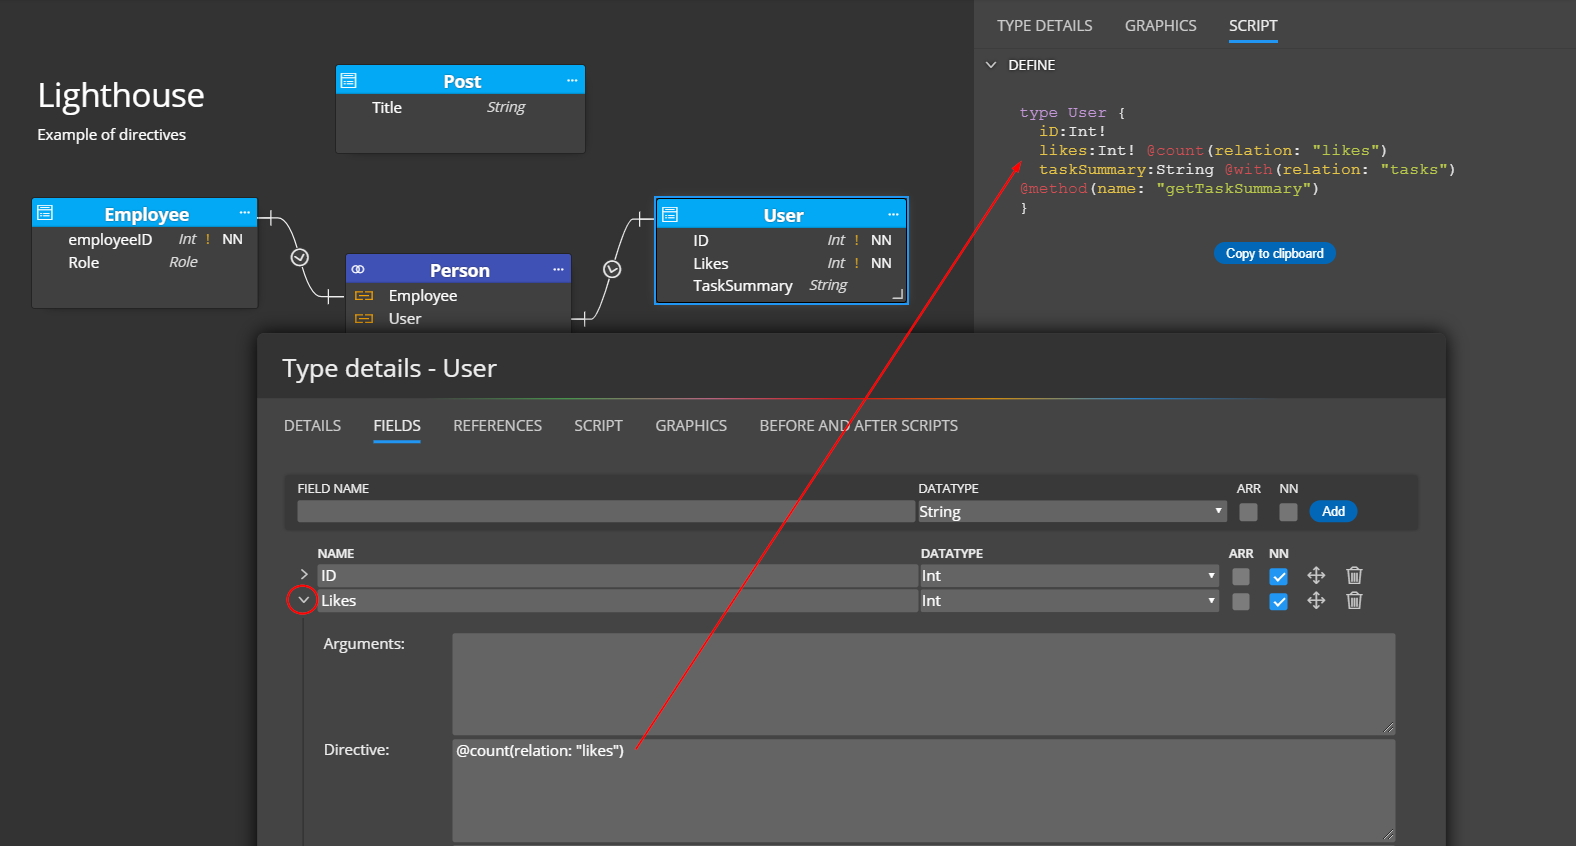Open BEFORE AND AFTER SCRIPTS tab
The image size is (1576, 846).
click(x=858, y=426)
